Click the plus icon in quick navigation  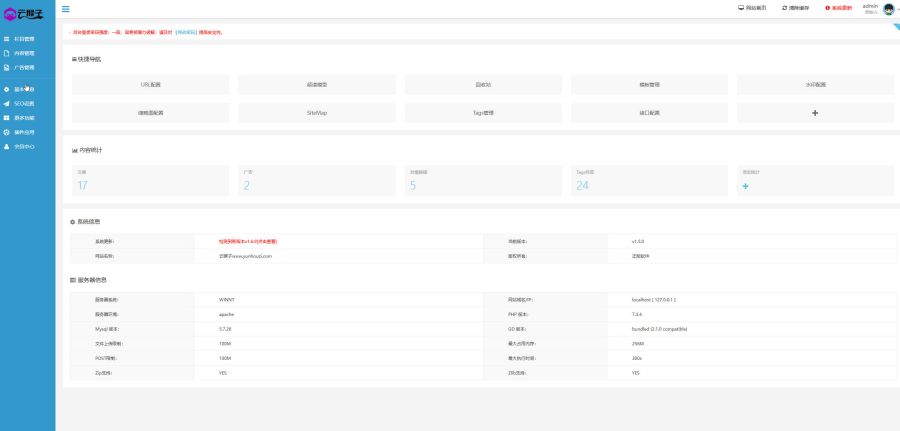point(815,113)
